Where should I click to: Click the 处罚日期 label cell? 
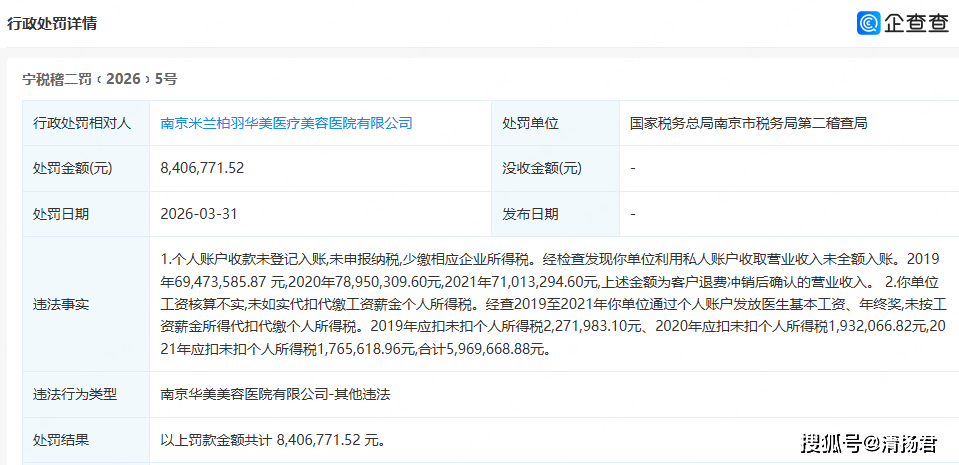(61, 214)
